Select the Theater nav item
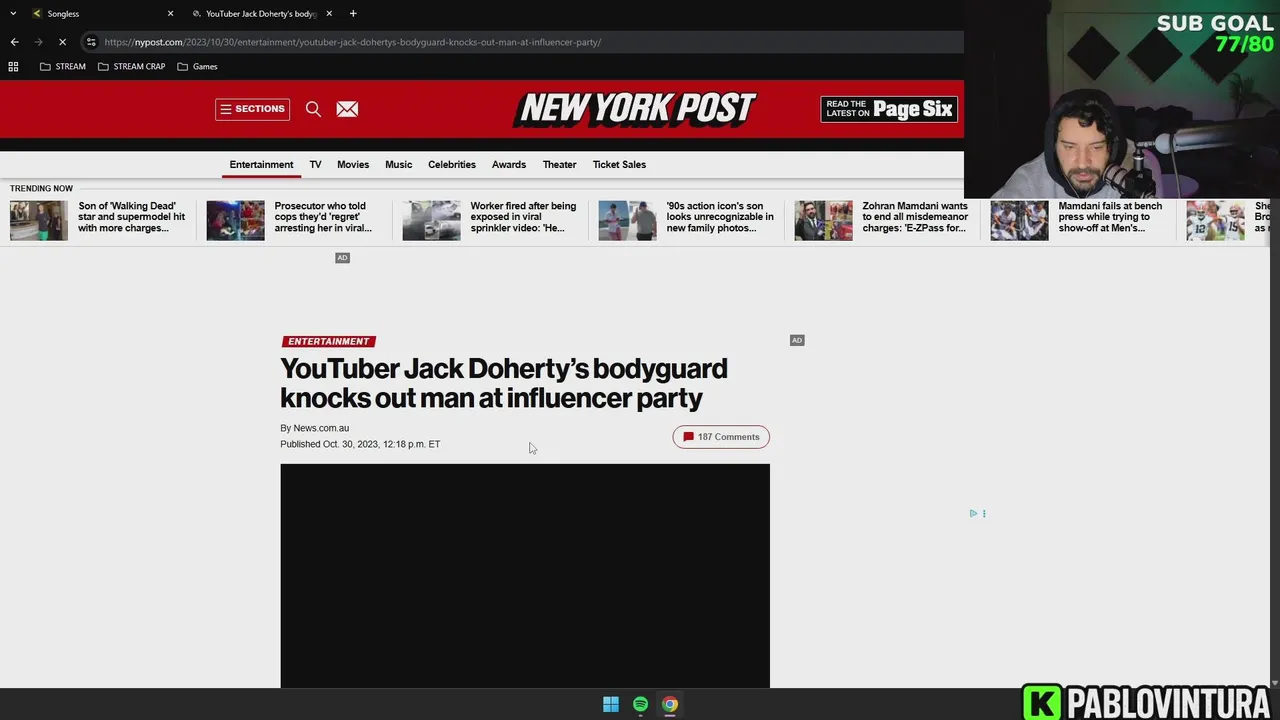Viewport: 1280px width, 720px height. pyautogui.click(x=559, y=164)
